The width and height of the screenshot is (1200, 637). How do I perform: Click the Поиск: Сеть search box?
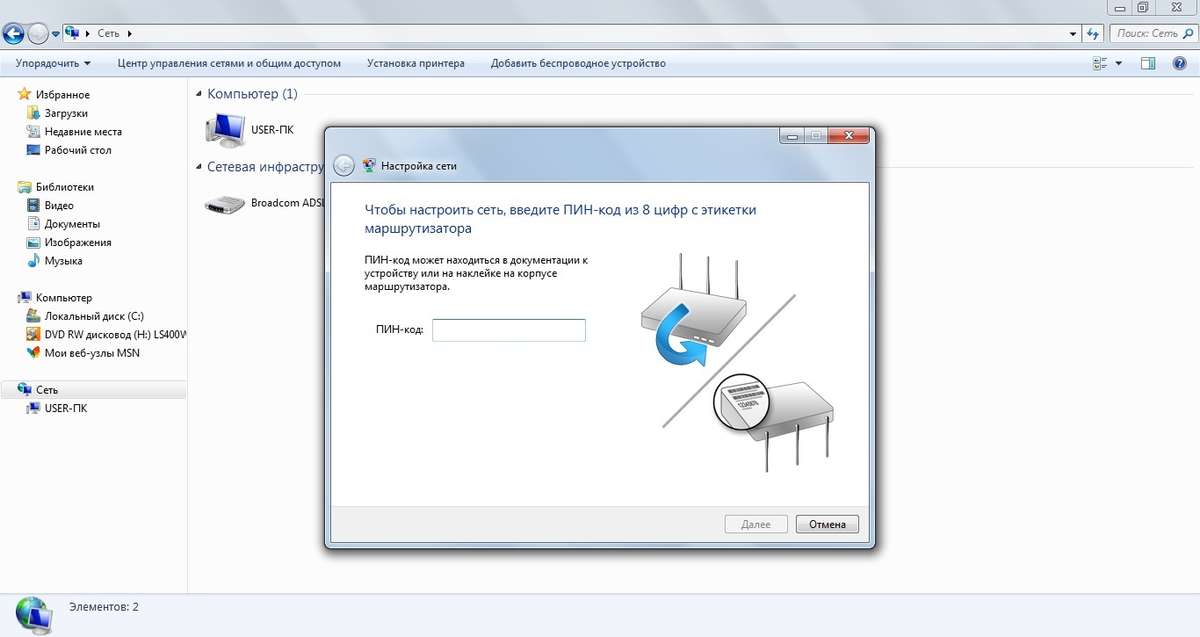pos(1150,33)
